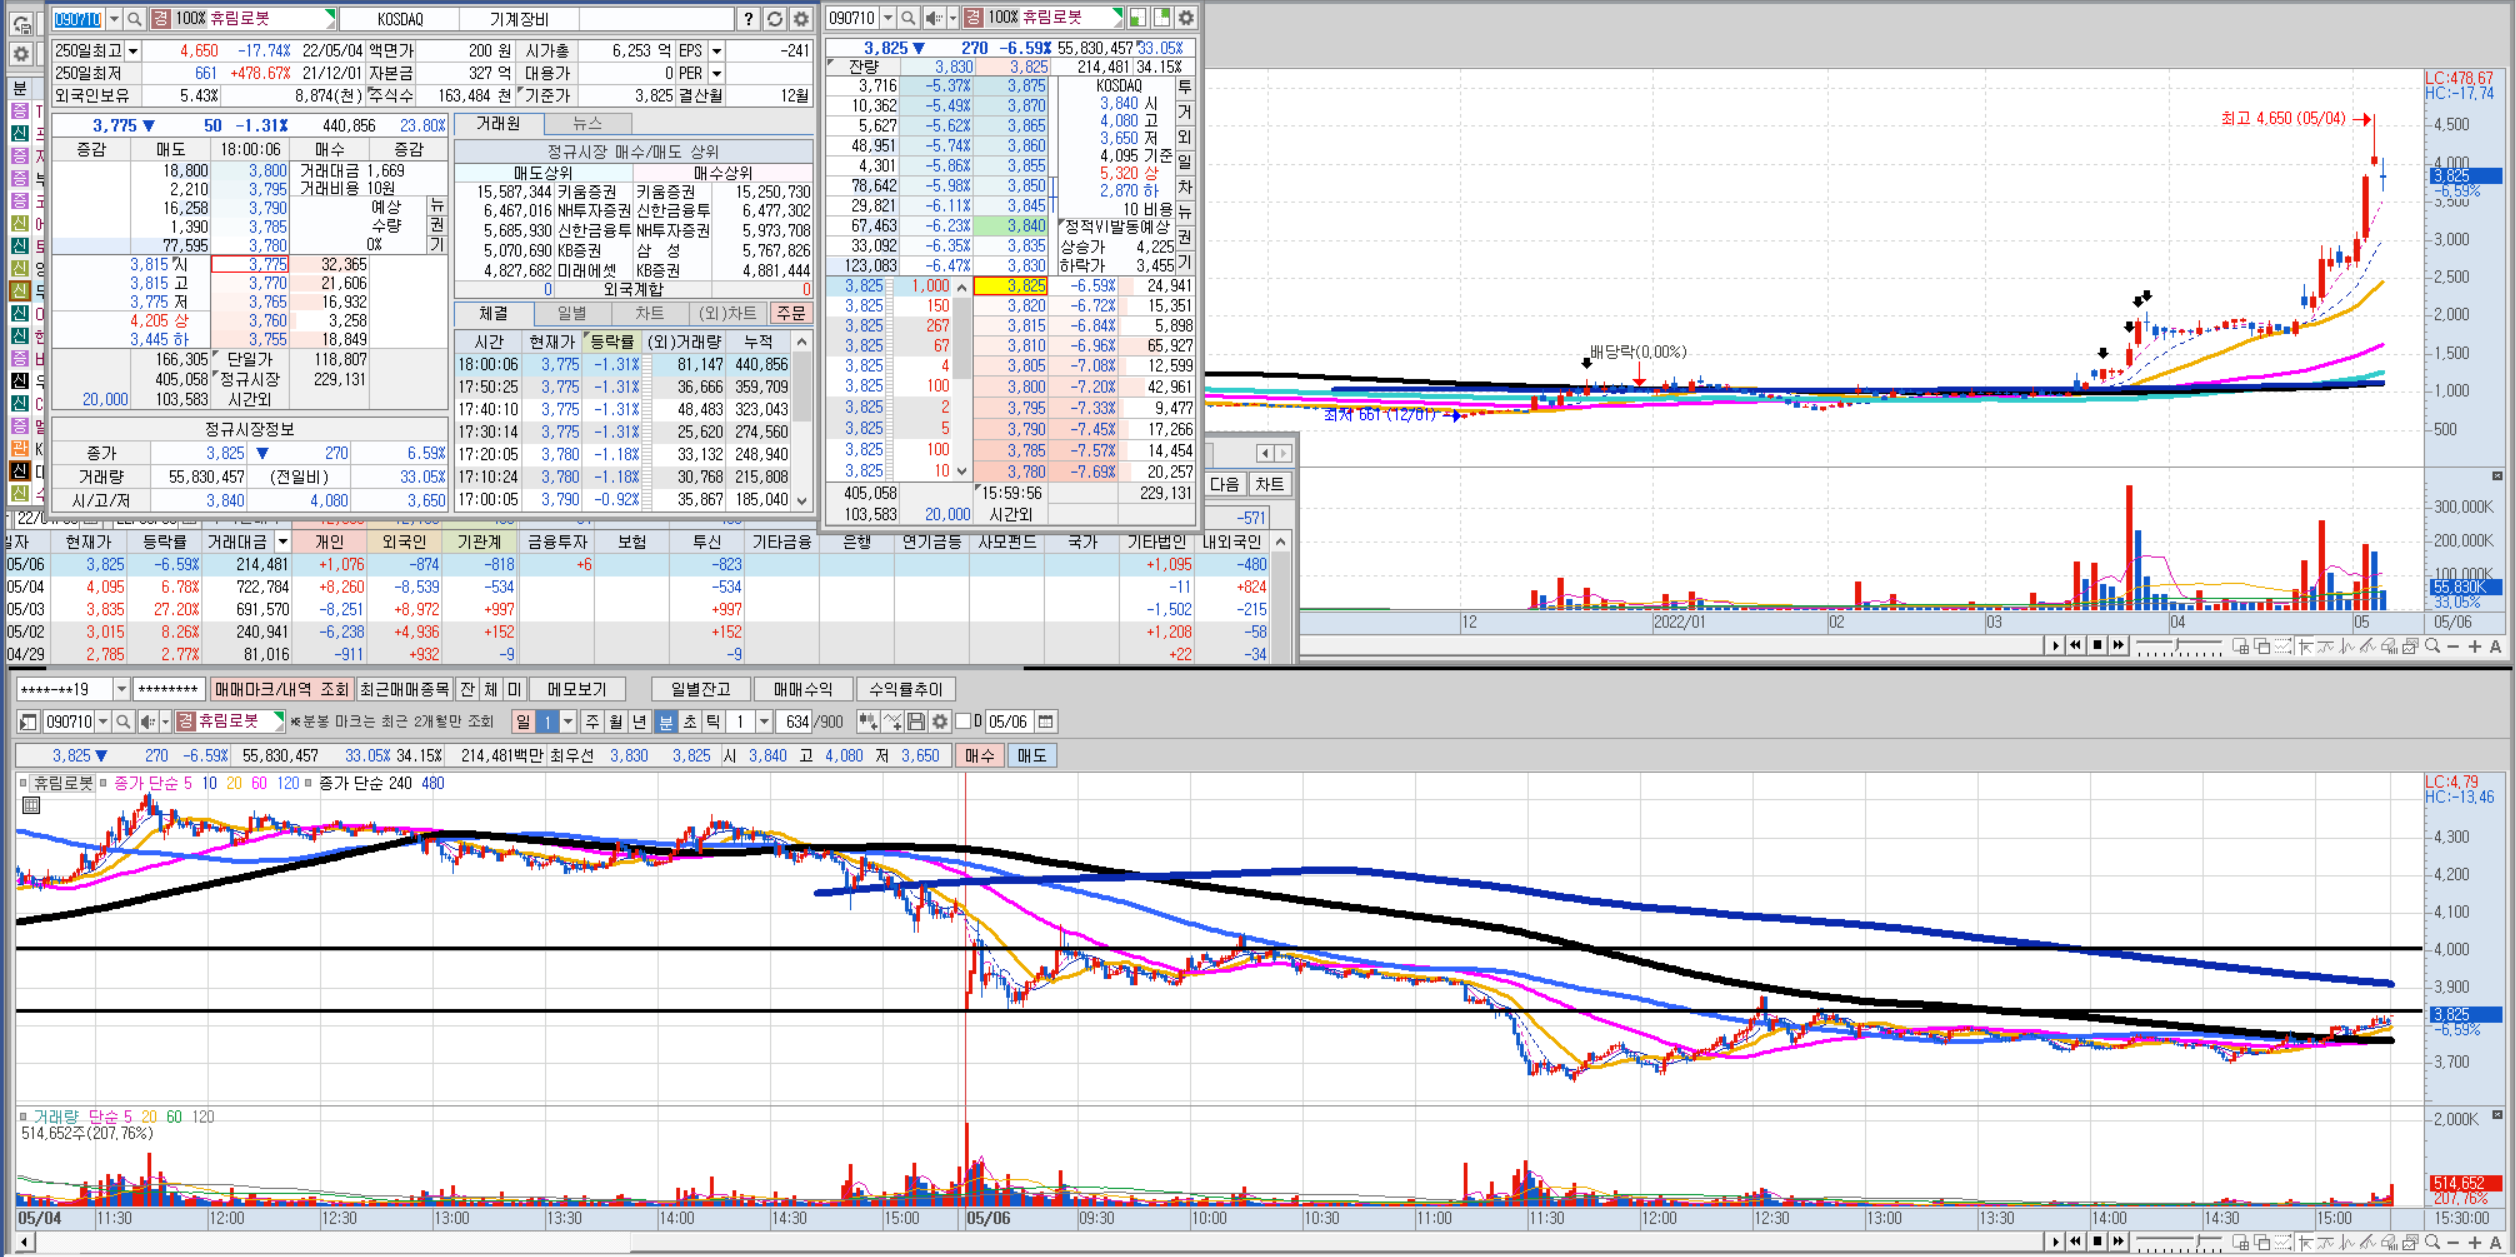The image size is (2516, 1257).
Task: Switch to the 뉴스 tab
Action: click(588, 124)
